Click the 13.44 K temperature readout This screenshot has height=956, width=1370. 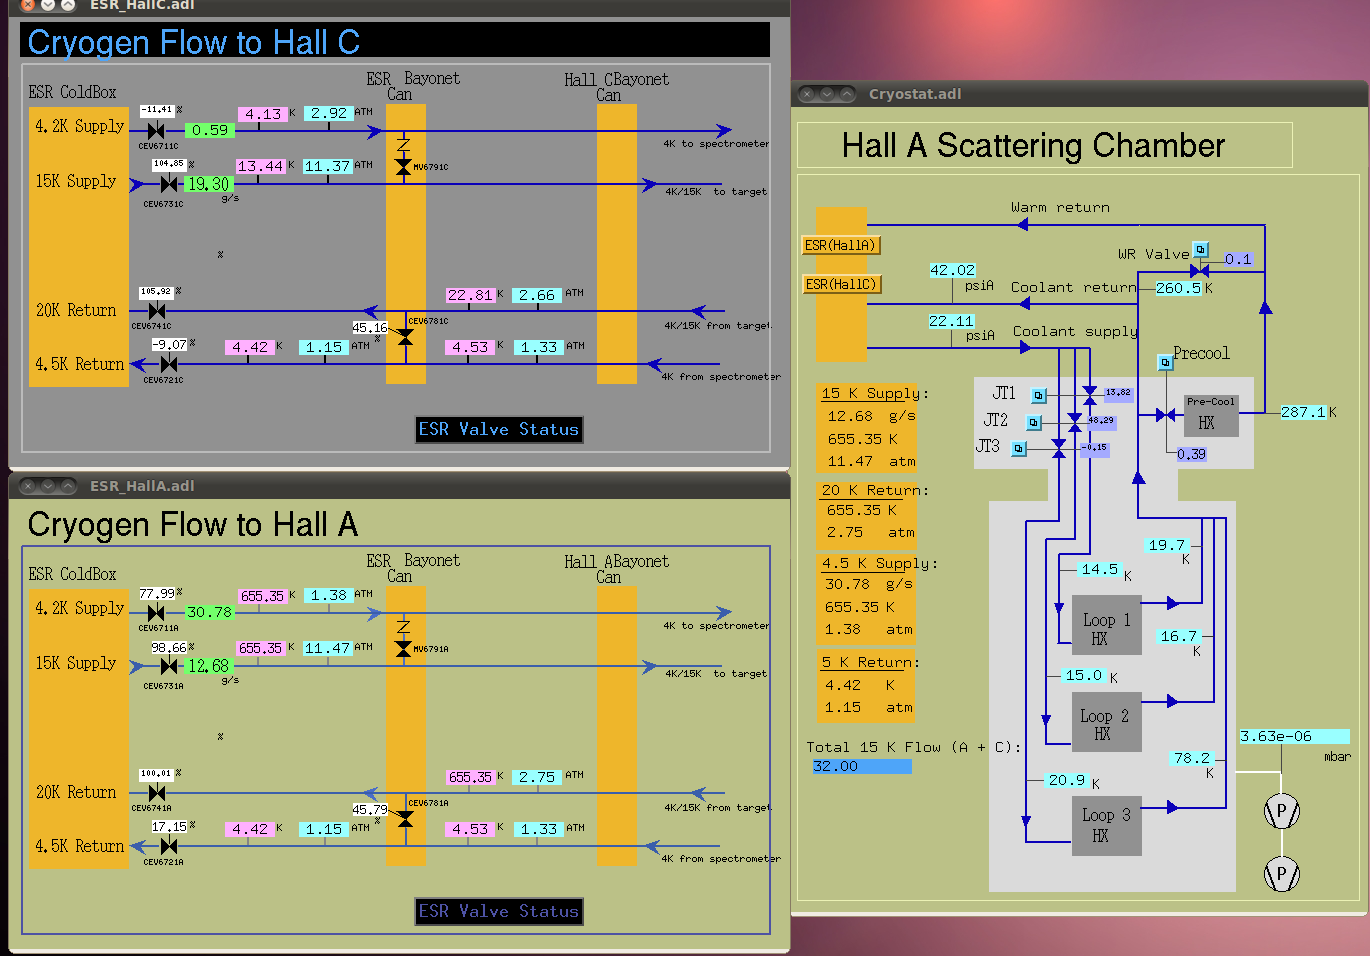click(x=260, y=166)
